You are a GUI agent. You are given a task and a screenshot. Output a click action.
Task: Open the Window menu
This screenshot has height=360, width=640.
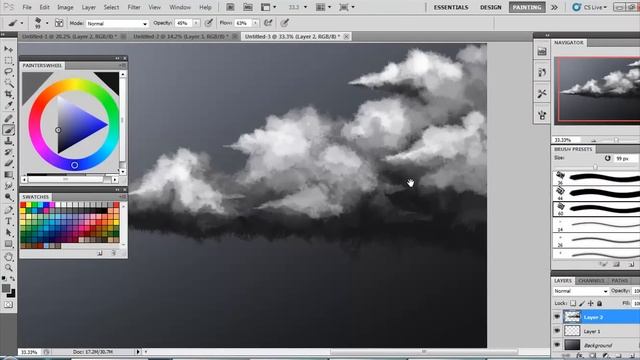coord(180,7)
